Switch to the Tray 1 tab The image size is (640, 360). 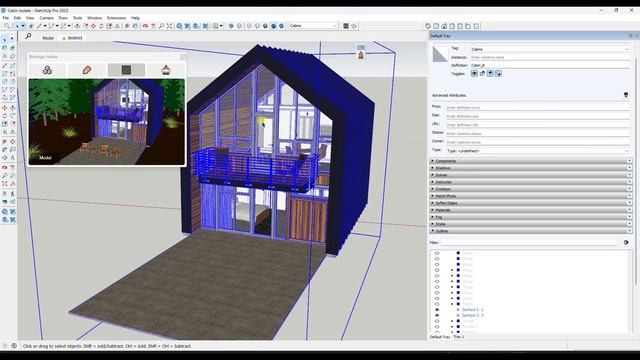[x=459, y=337]
